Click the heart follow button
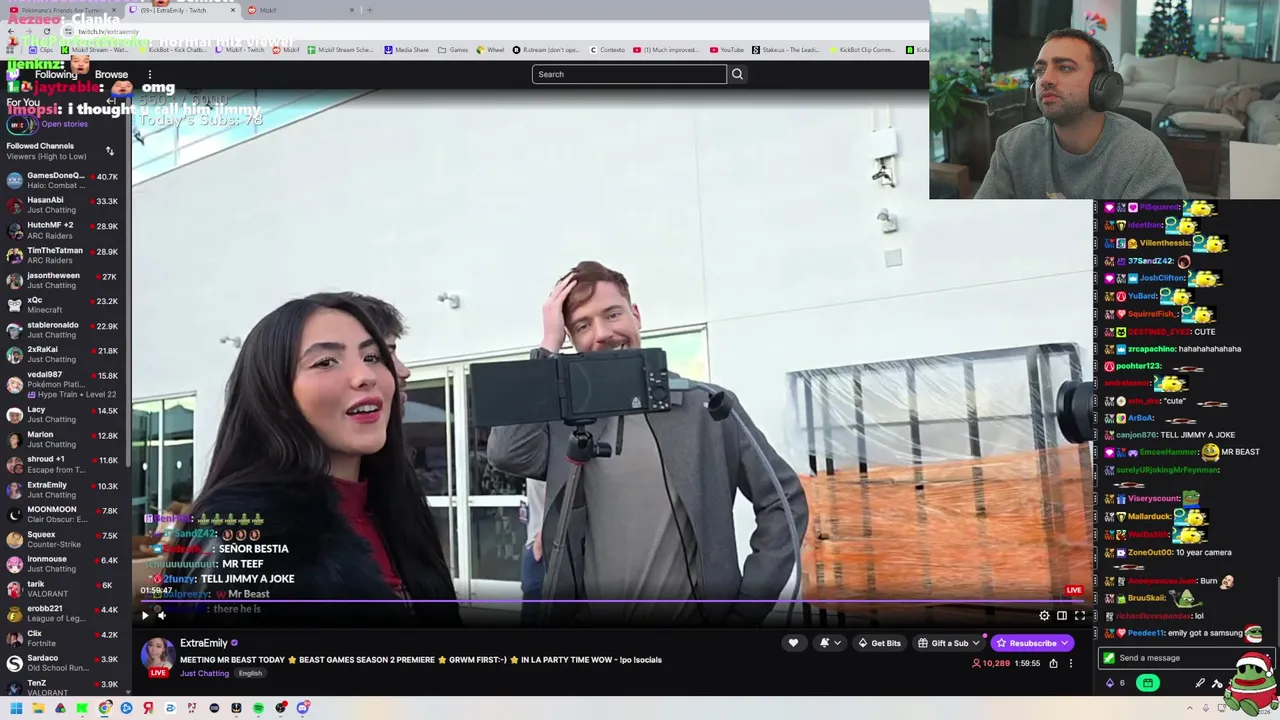This screenshot has height=720, width=1280. pos(793,643)
